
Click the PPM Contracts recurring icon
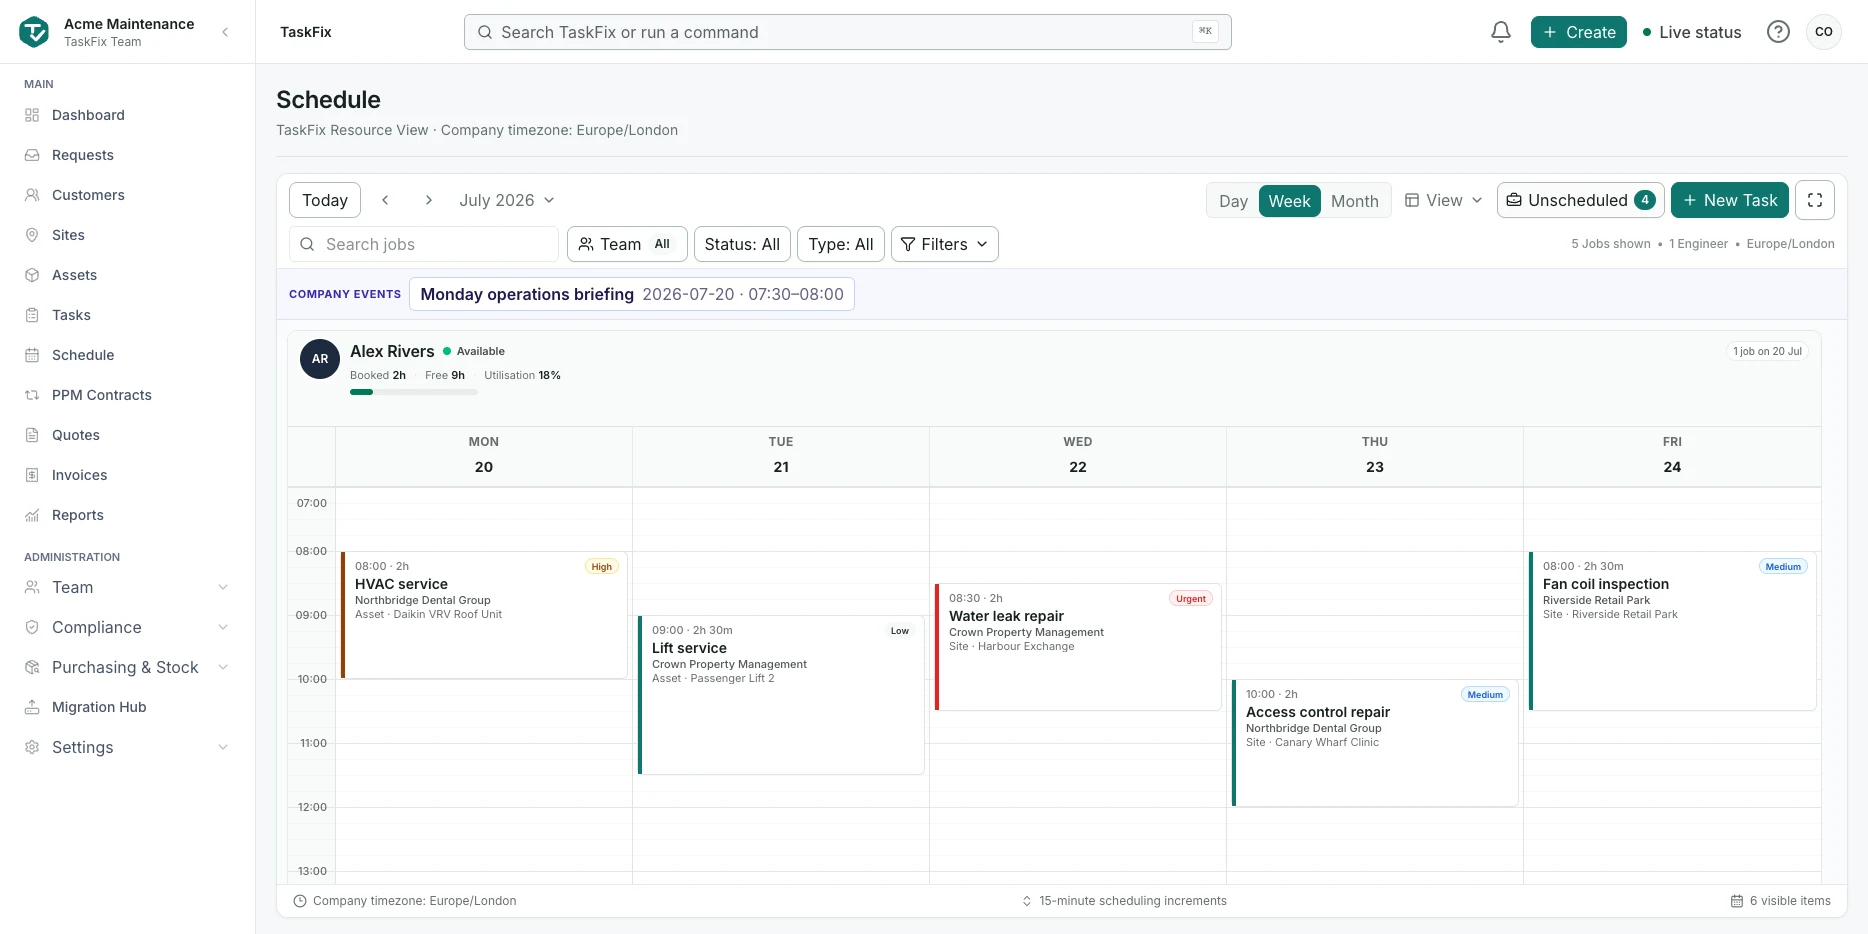point(32,395)
